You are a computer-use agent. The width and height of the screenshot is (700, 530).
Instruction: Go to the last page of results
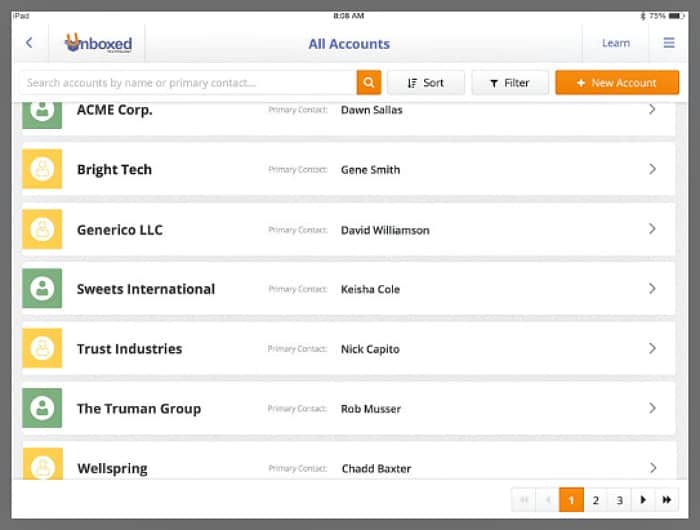667,500
